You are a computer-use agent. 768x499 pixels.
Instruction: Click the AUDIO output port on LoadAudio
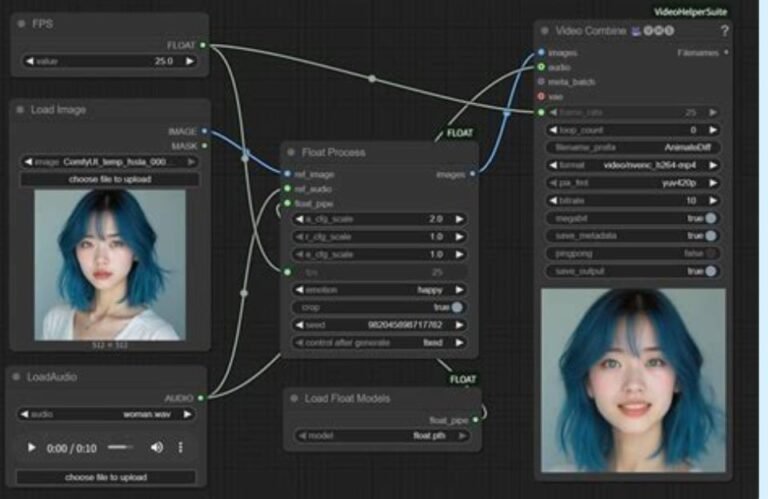click(x=201, y=398)
